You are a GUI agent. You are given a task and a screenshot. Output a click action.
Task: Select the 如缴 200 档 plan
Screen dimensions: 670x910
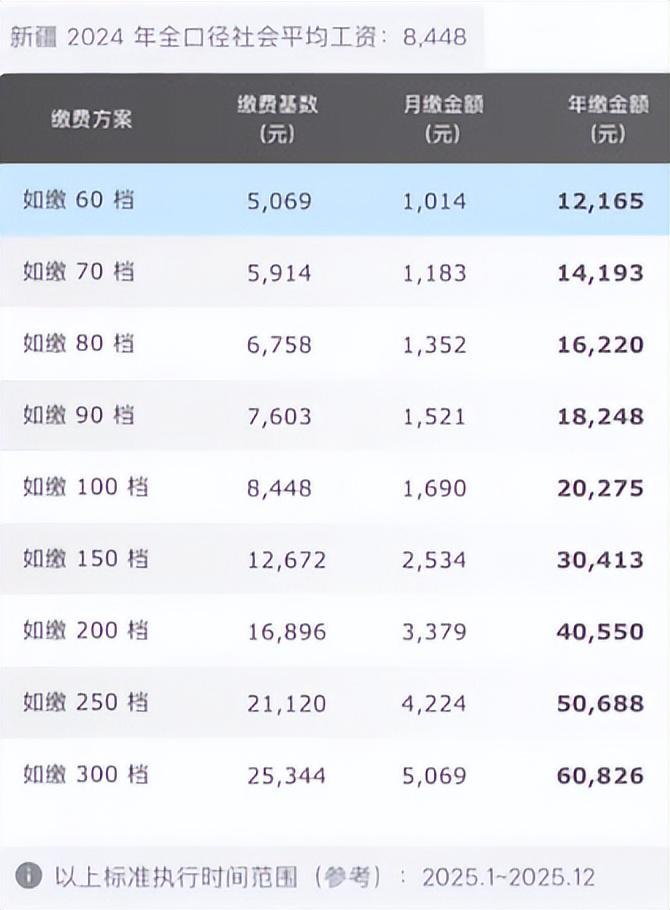335,631
